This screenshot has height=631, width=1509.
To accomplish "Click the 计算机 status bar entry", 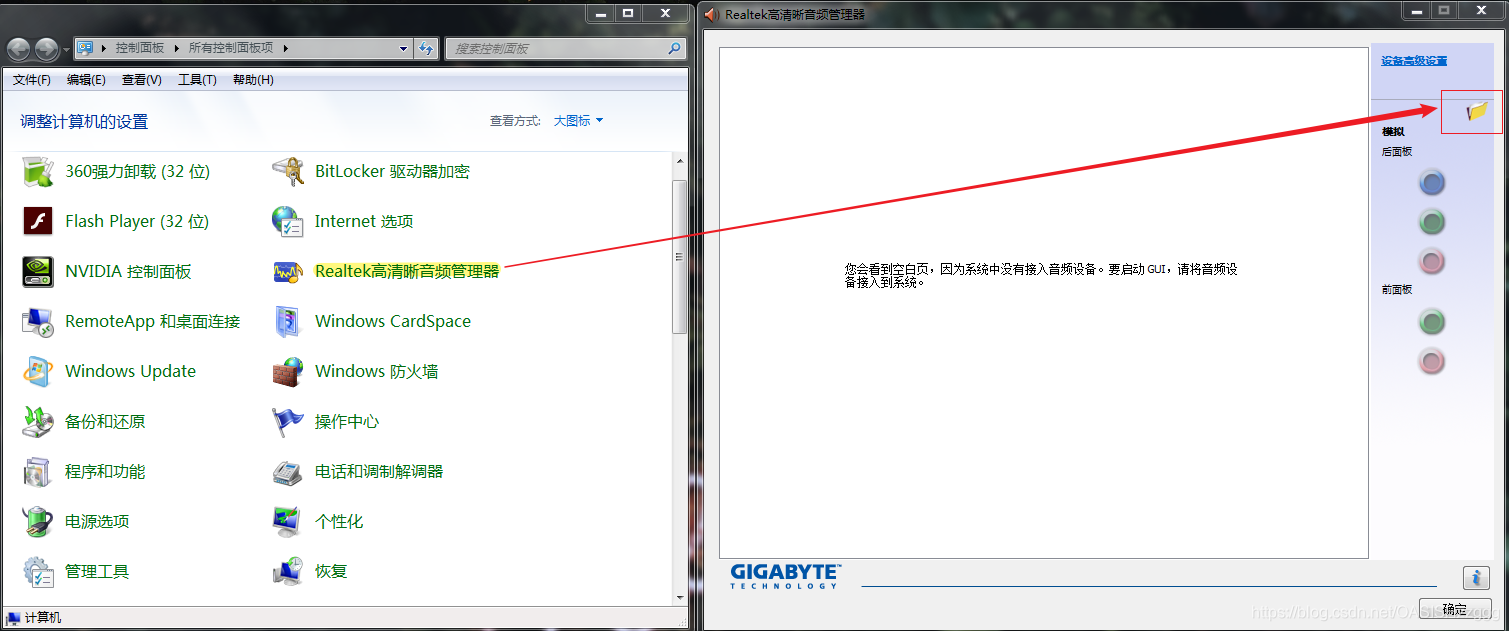I will (34, 618).
